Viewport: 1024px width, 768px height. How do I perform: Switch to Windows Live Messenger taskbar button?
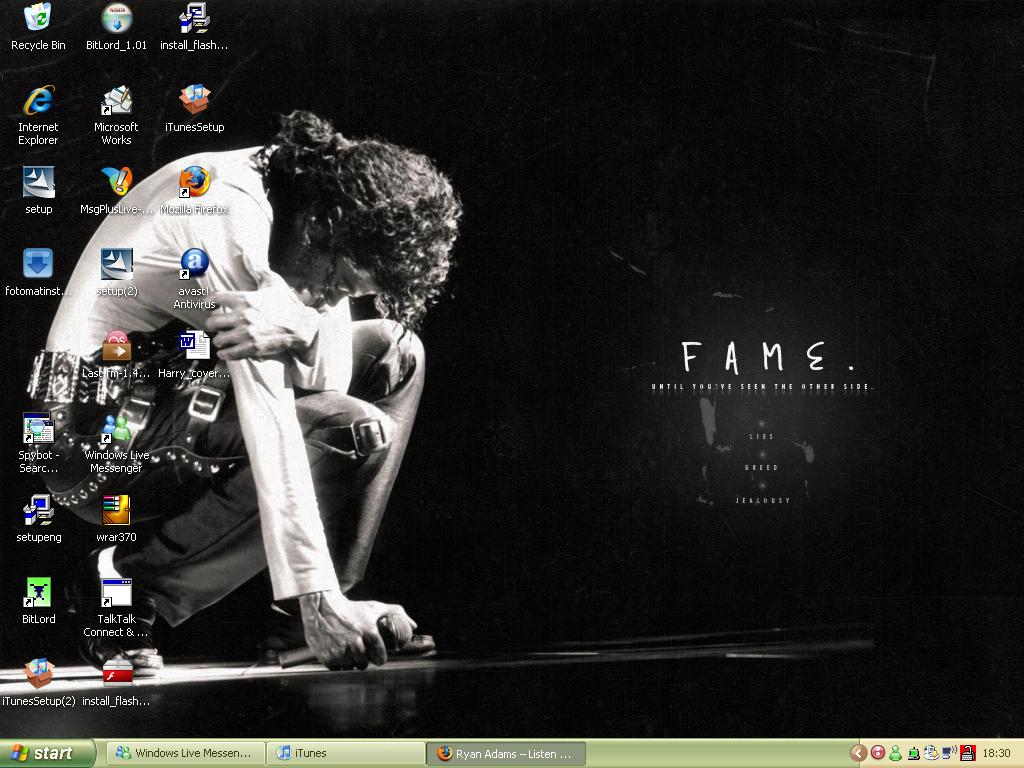[x=187, y=753]
